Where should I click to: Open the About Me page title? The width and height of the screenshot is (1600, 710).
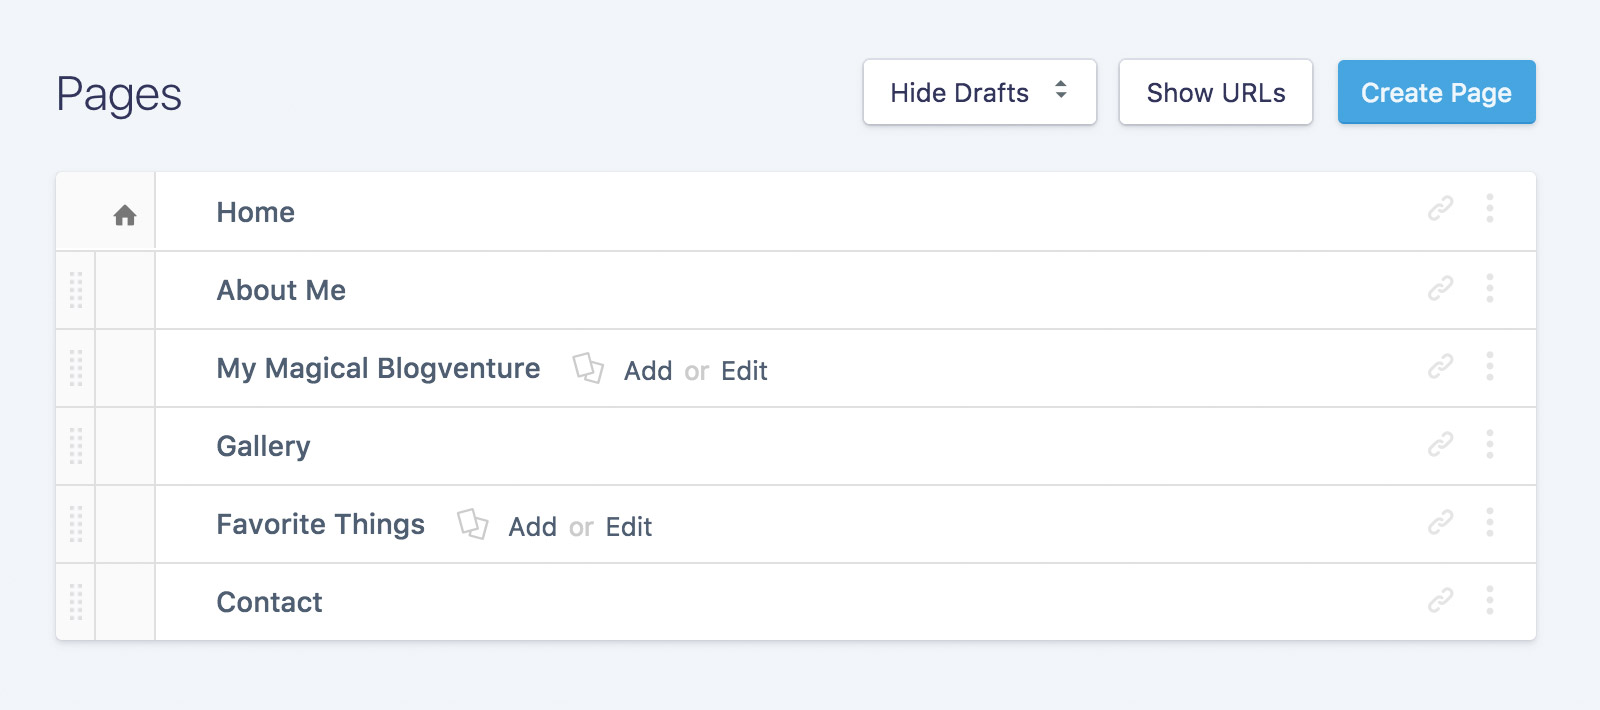click(281, 290)
